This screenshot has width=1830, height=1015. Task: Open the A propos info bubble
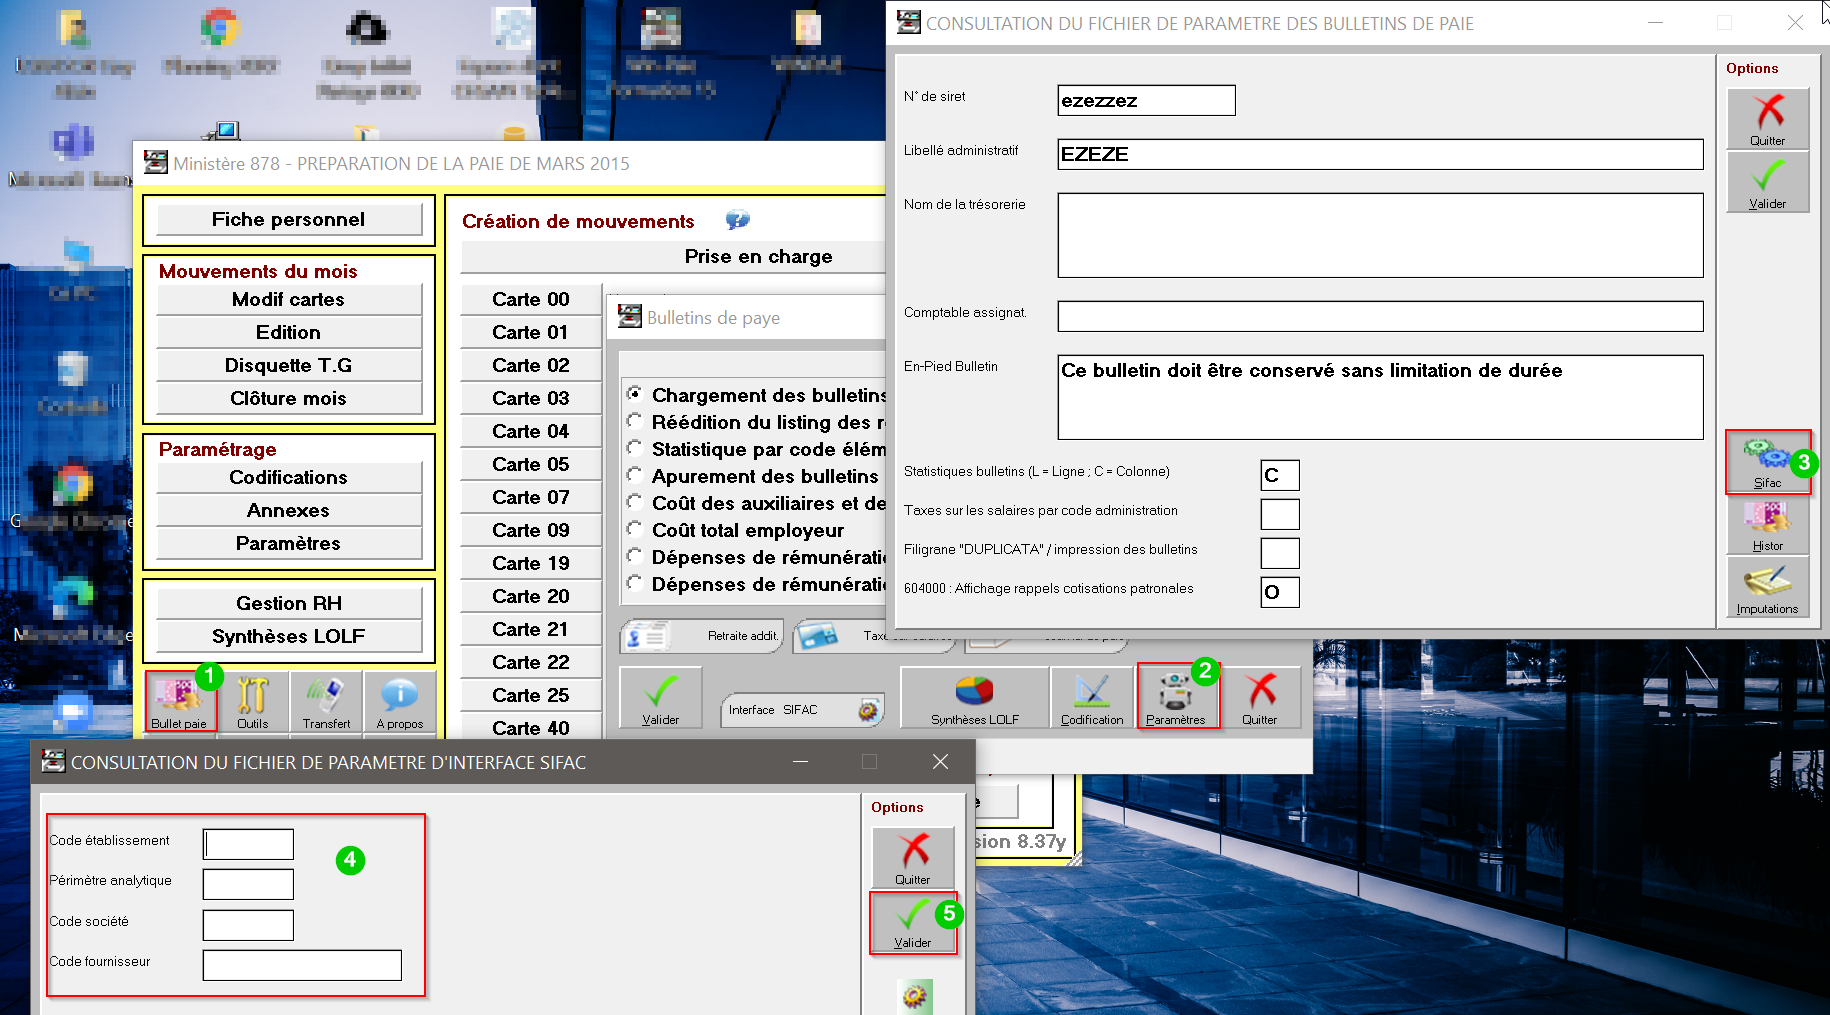pos(400,700)
